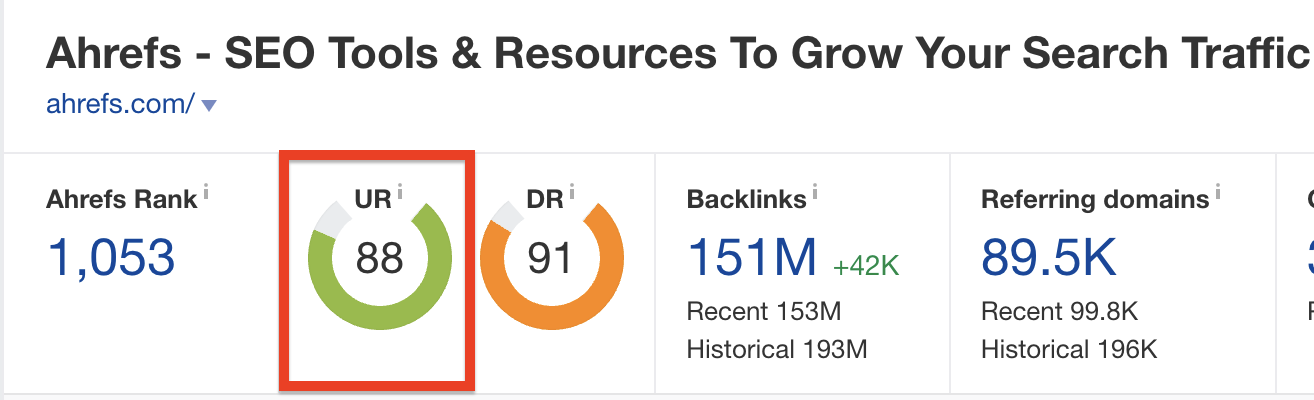Select the orange DR 91 gauge
The image size is (1314, 400).
point(551,259)
